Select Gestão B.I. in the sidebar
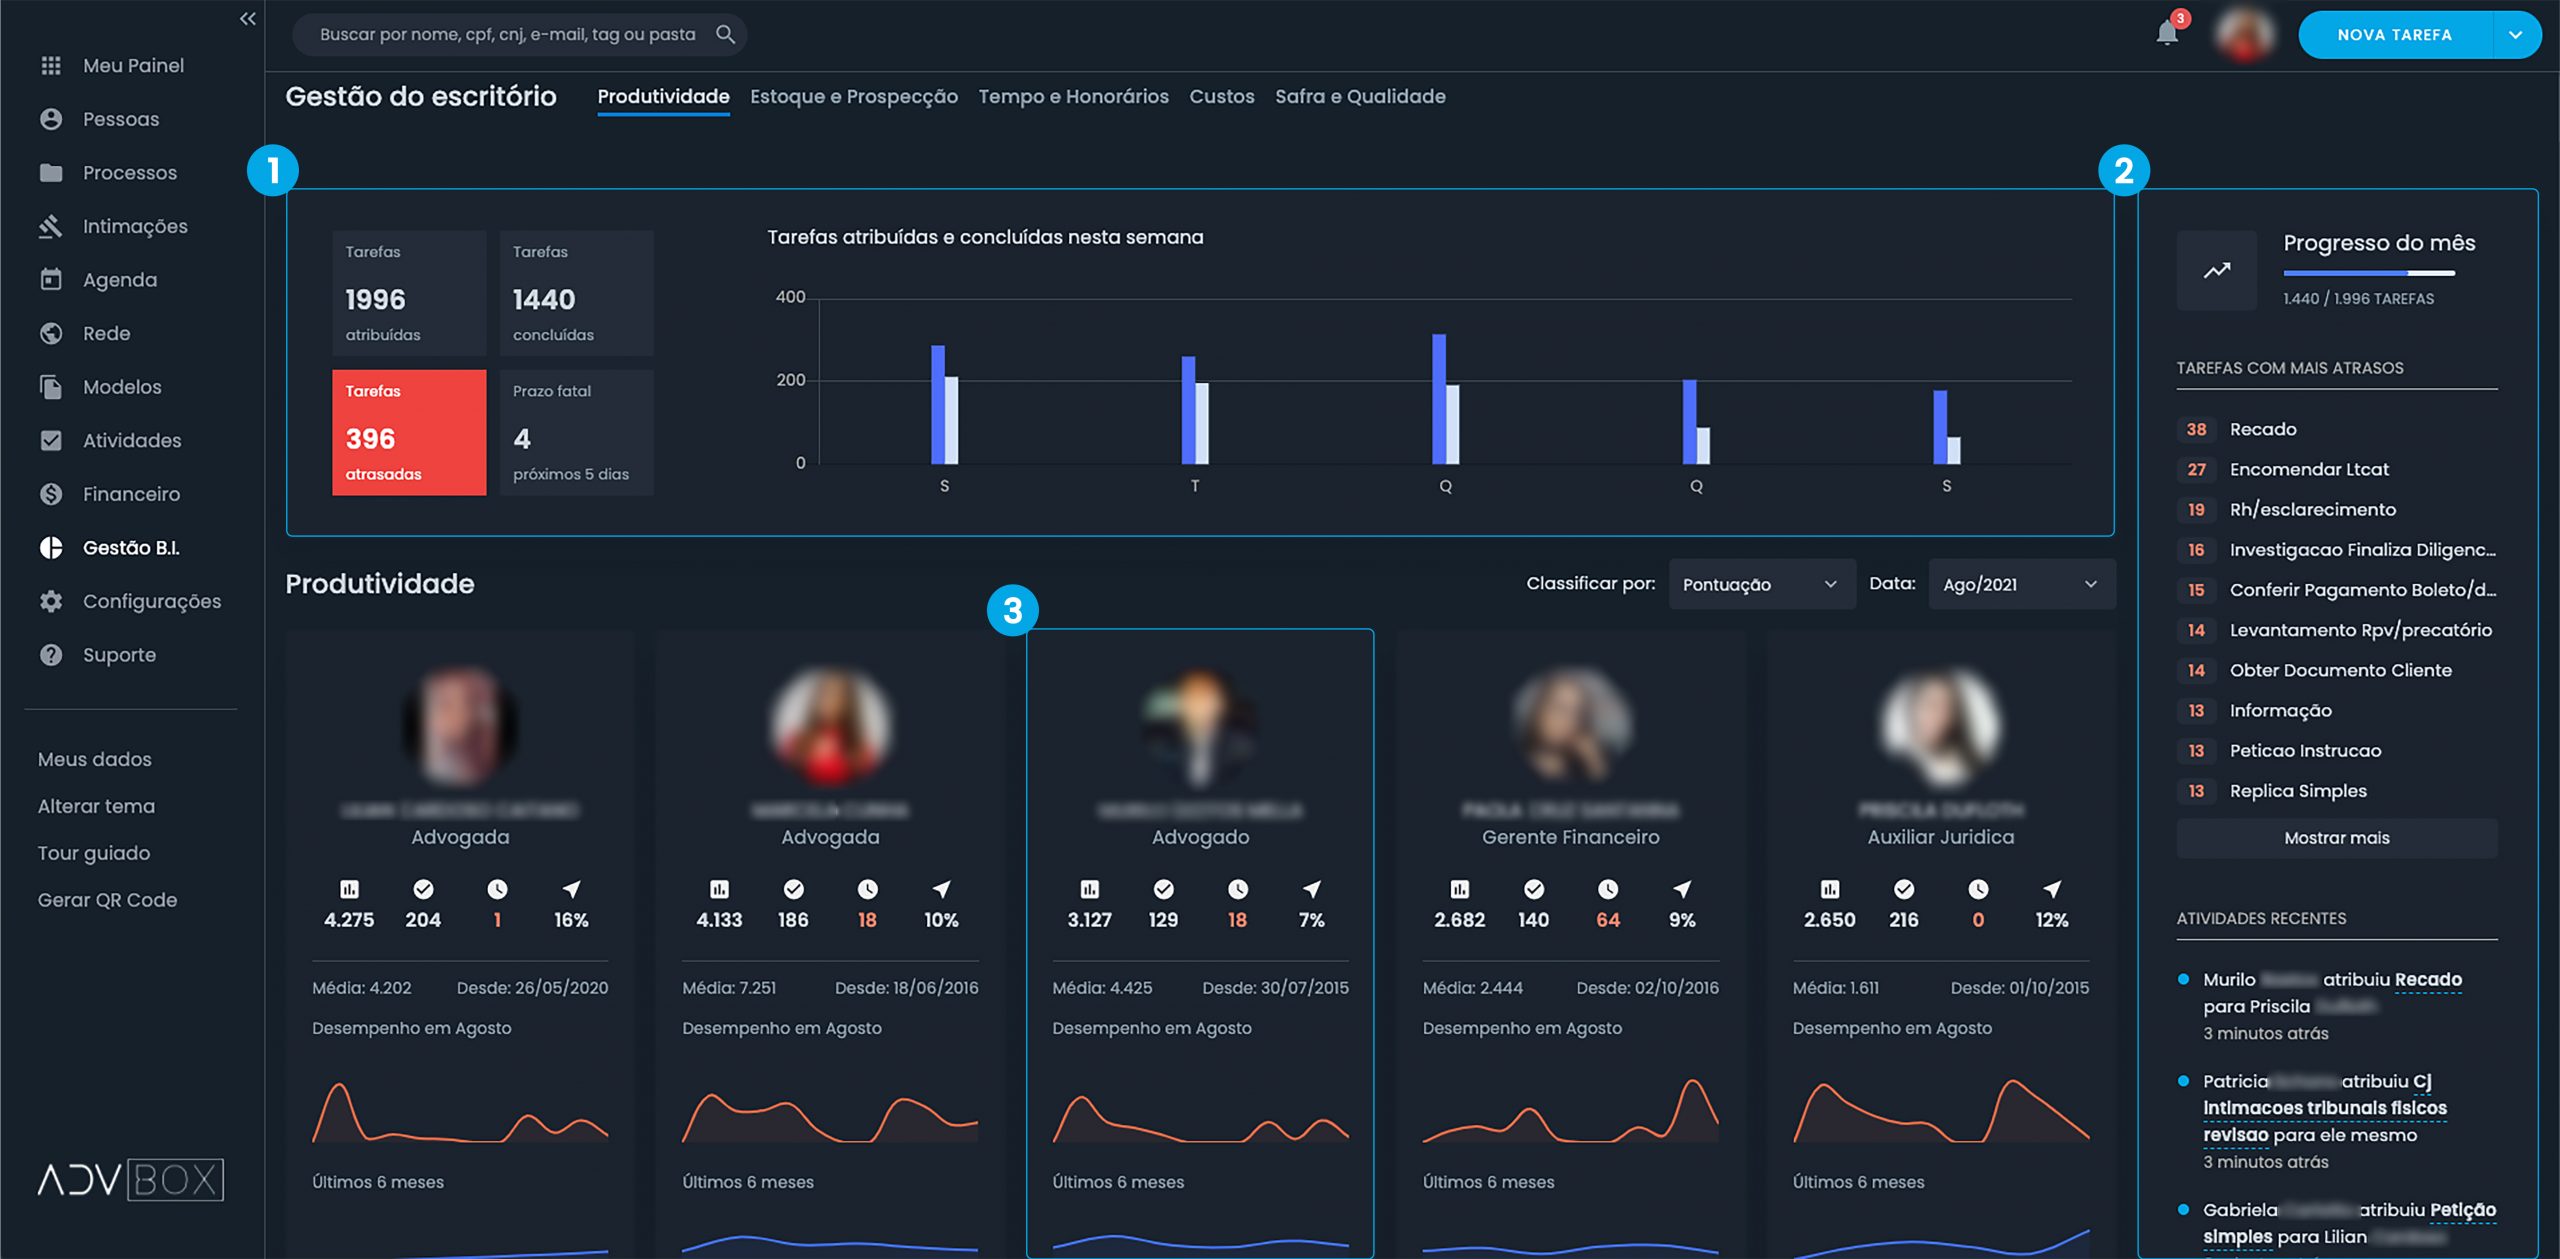The width and height of the screenshot is (2560, 1259). coord(135,548)
